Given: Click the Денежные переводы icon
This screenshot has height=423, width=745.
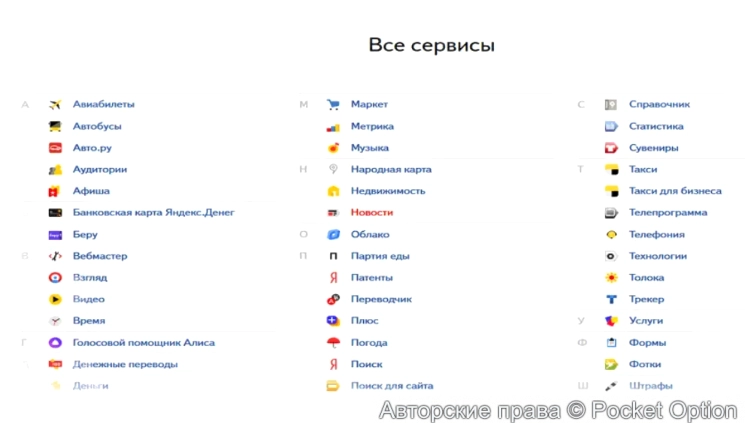Looking at the screenshot, I should (55, 364).
